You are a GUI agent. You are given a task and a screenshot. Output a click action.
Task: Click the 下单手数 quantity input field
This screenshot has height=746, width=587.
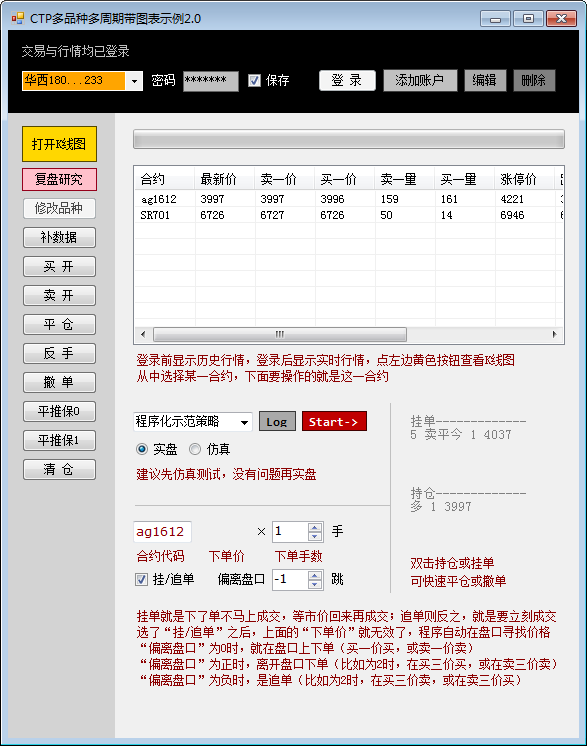(290, 532)
